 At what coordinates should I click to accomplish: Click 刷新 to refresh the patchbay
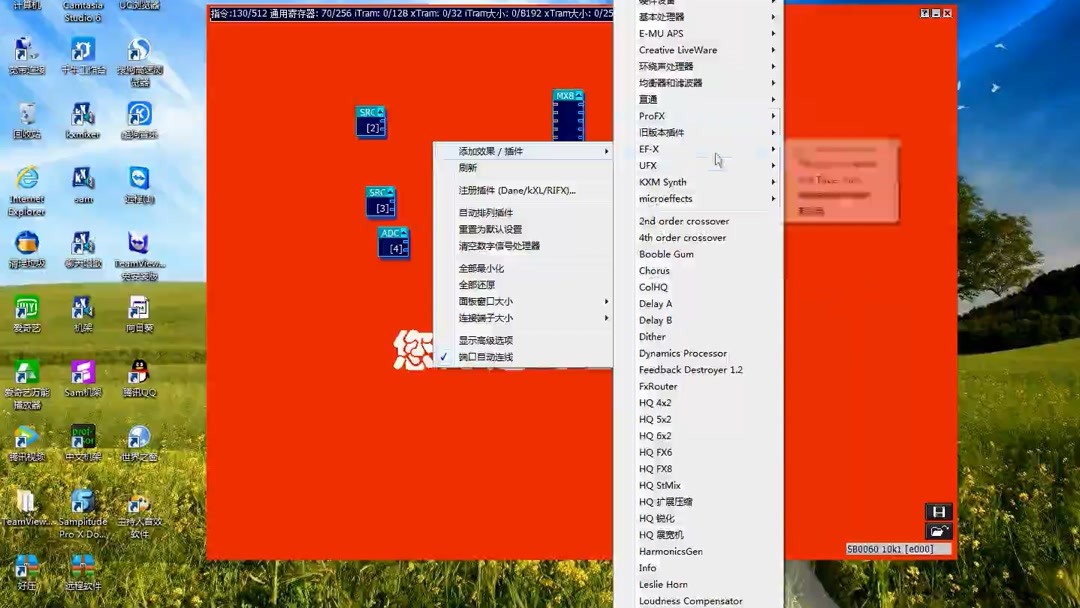tap(466, 166)
